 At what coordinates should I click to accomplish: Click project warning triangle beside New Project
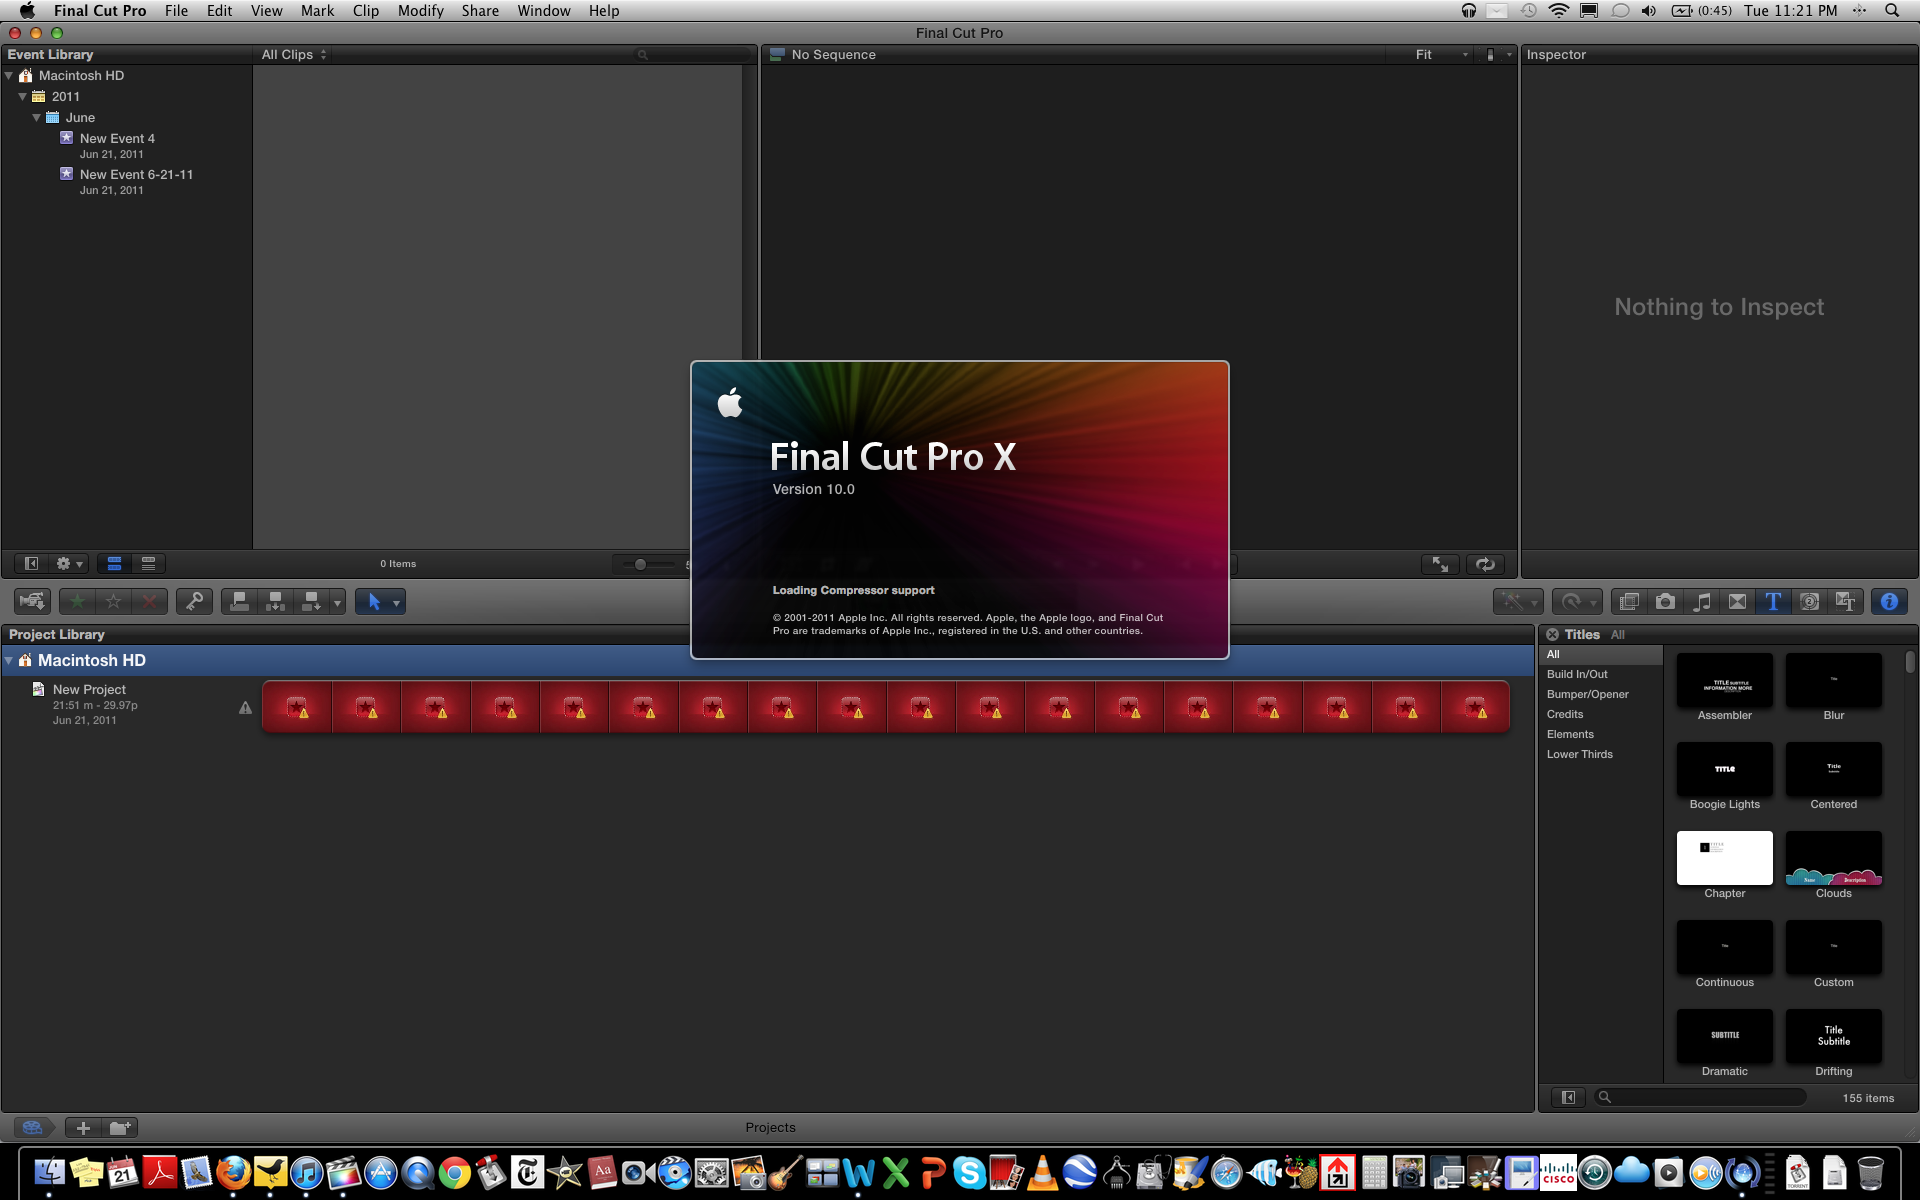click(245, 707)
